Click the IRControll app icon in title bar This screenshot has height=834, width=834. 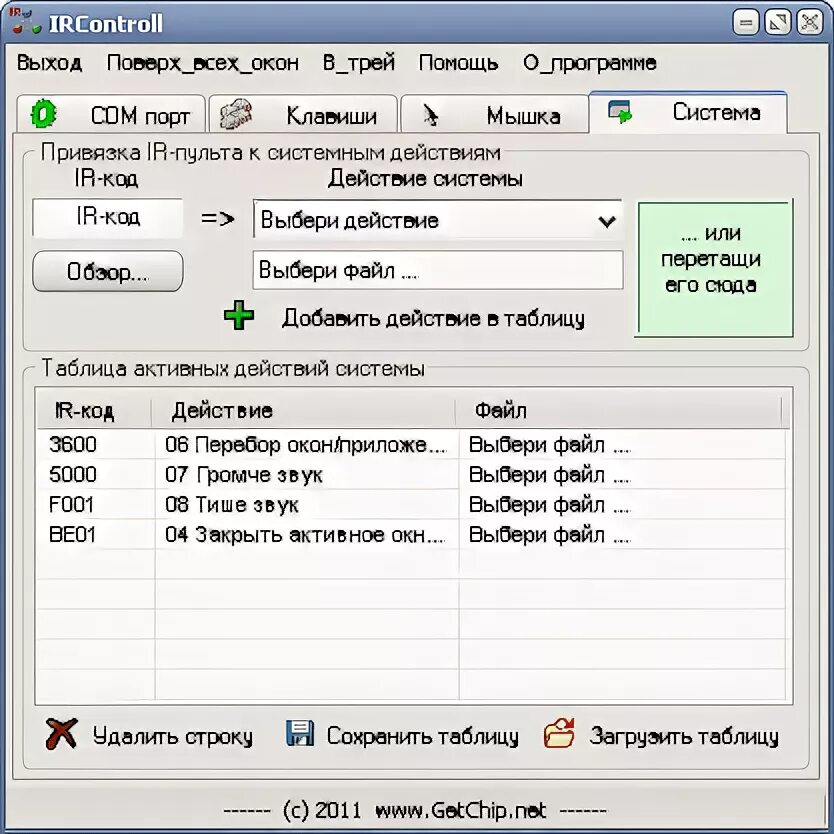[25, 21]
